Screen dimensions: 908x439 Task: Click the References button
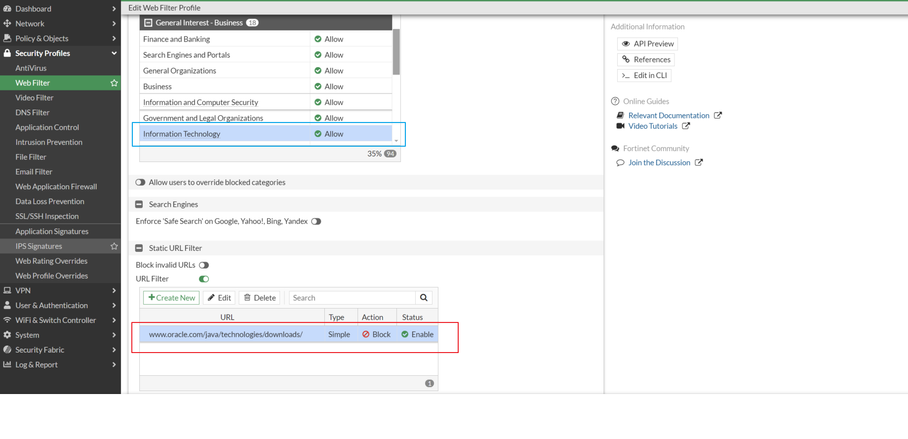pos(646,60)
